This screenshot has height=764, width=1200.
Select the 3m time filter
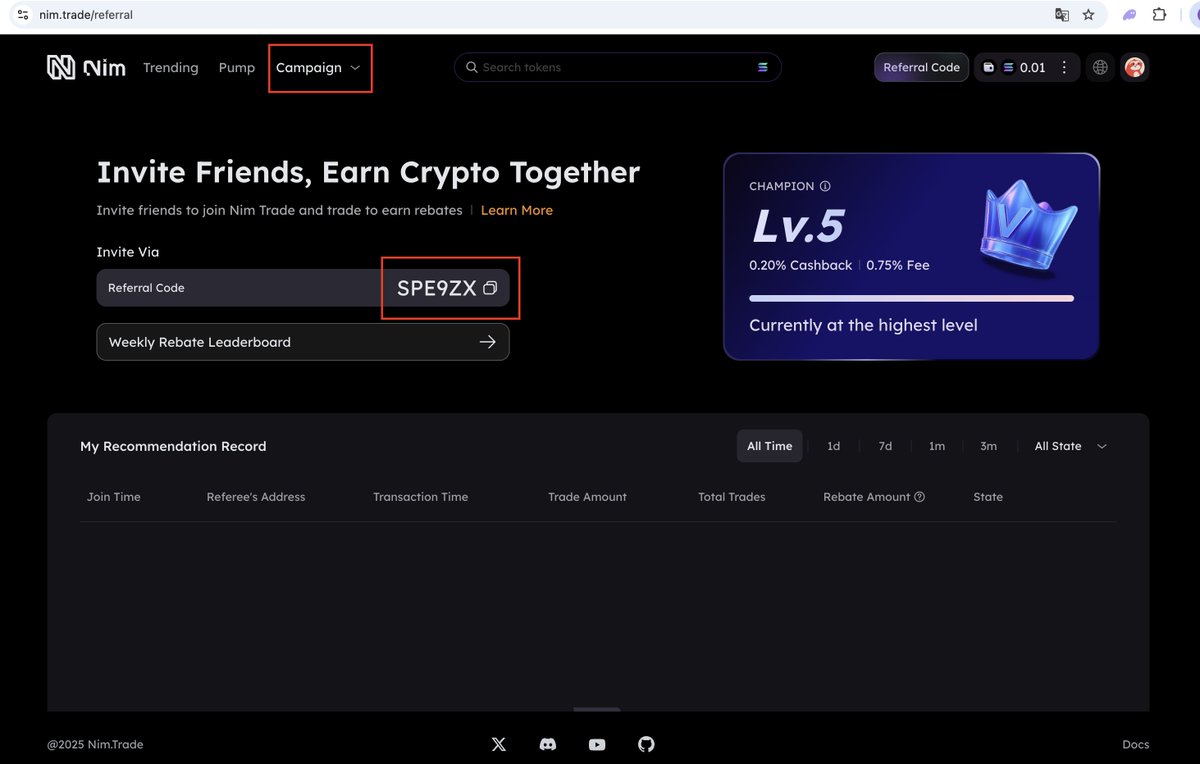[988, 446]
